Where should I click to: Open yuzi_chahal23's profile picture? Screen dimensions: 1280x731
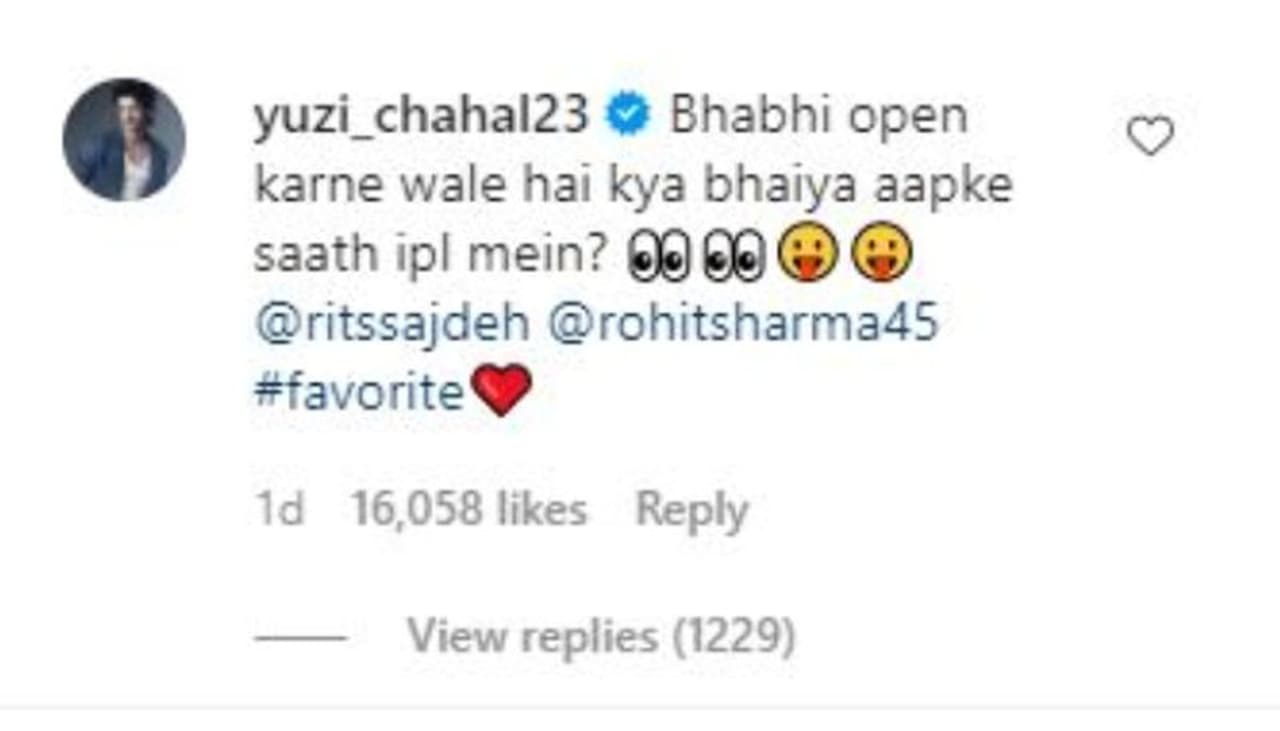pos(124,139)
